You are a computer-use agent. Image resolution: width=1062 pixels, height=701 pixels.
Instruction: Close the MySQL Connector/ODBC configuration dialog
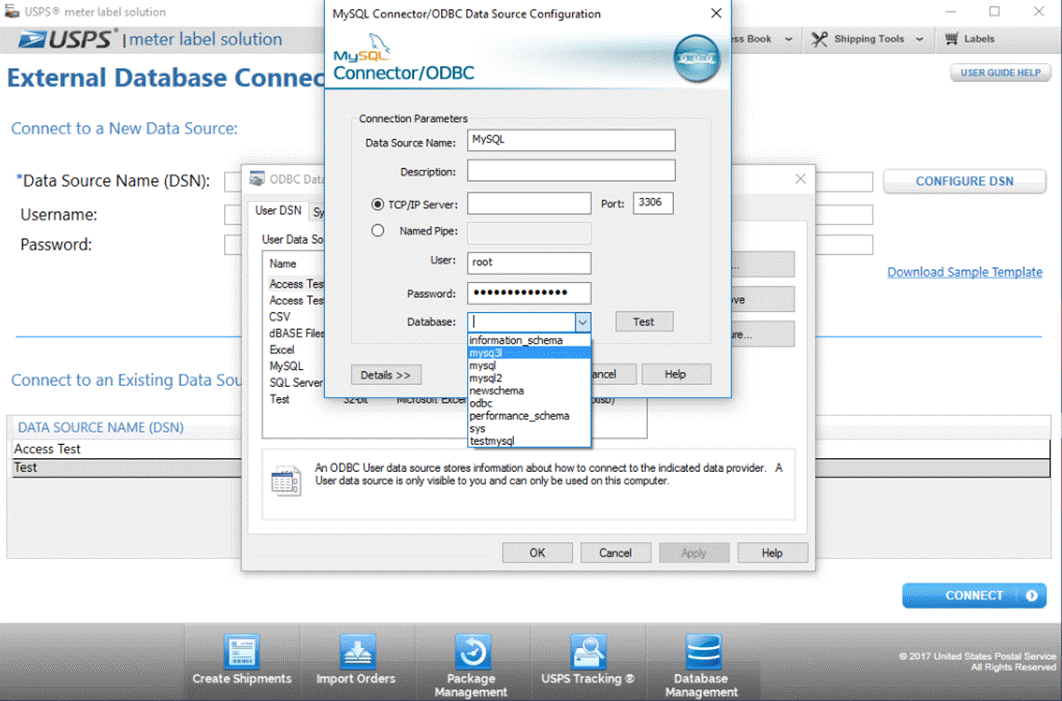point(716,13)
